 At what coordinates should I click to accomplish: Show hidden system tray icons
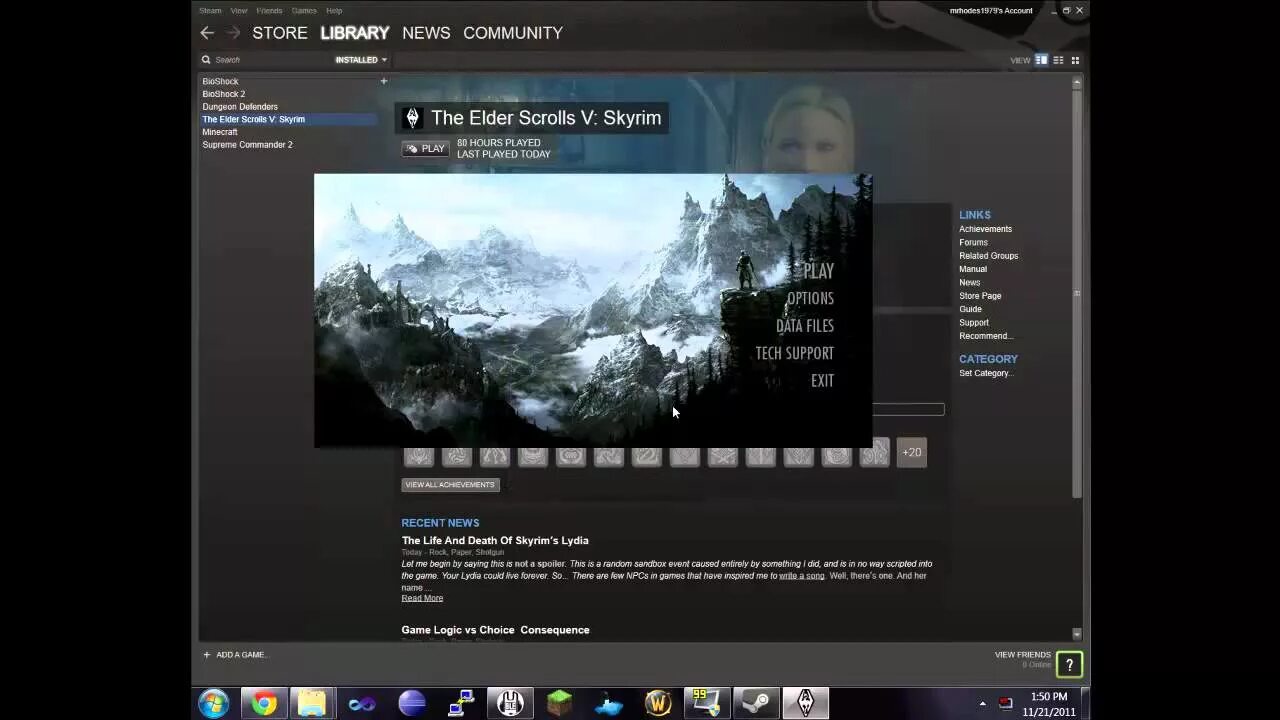982,704
